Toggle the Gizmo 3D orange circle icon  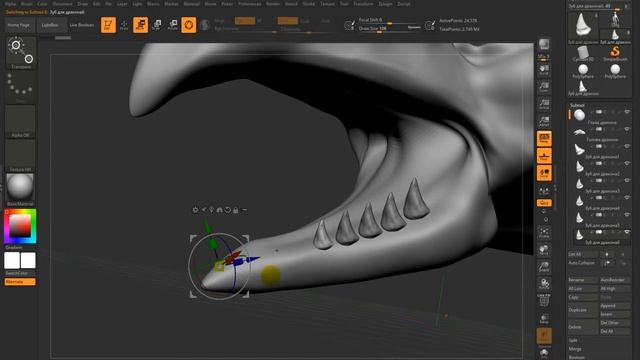coord(189,25)
